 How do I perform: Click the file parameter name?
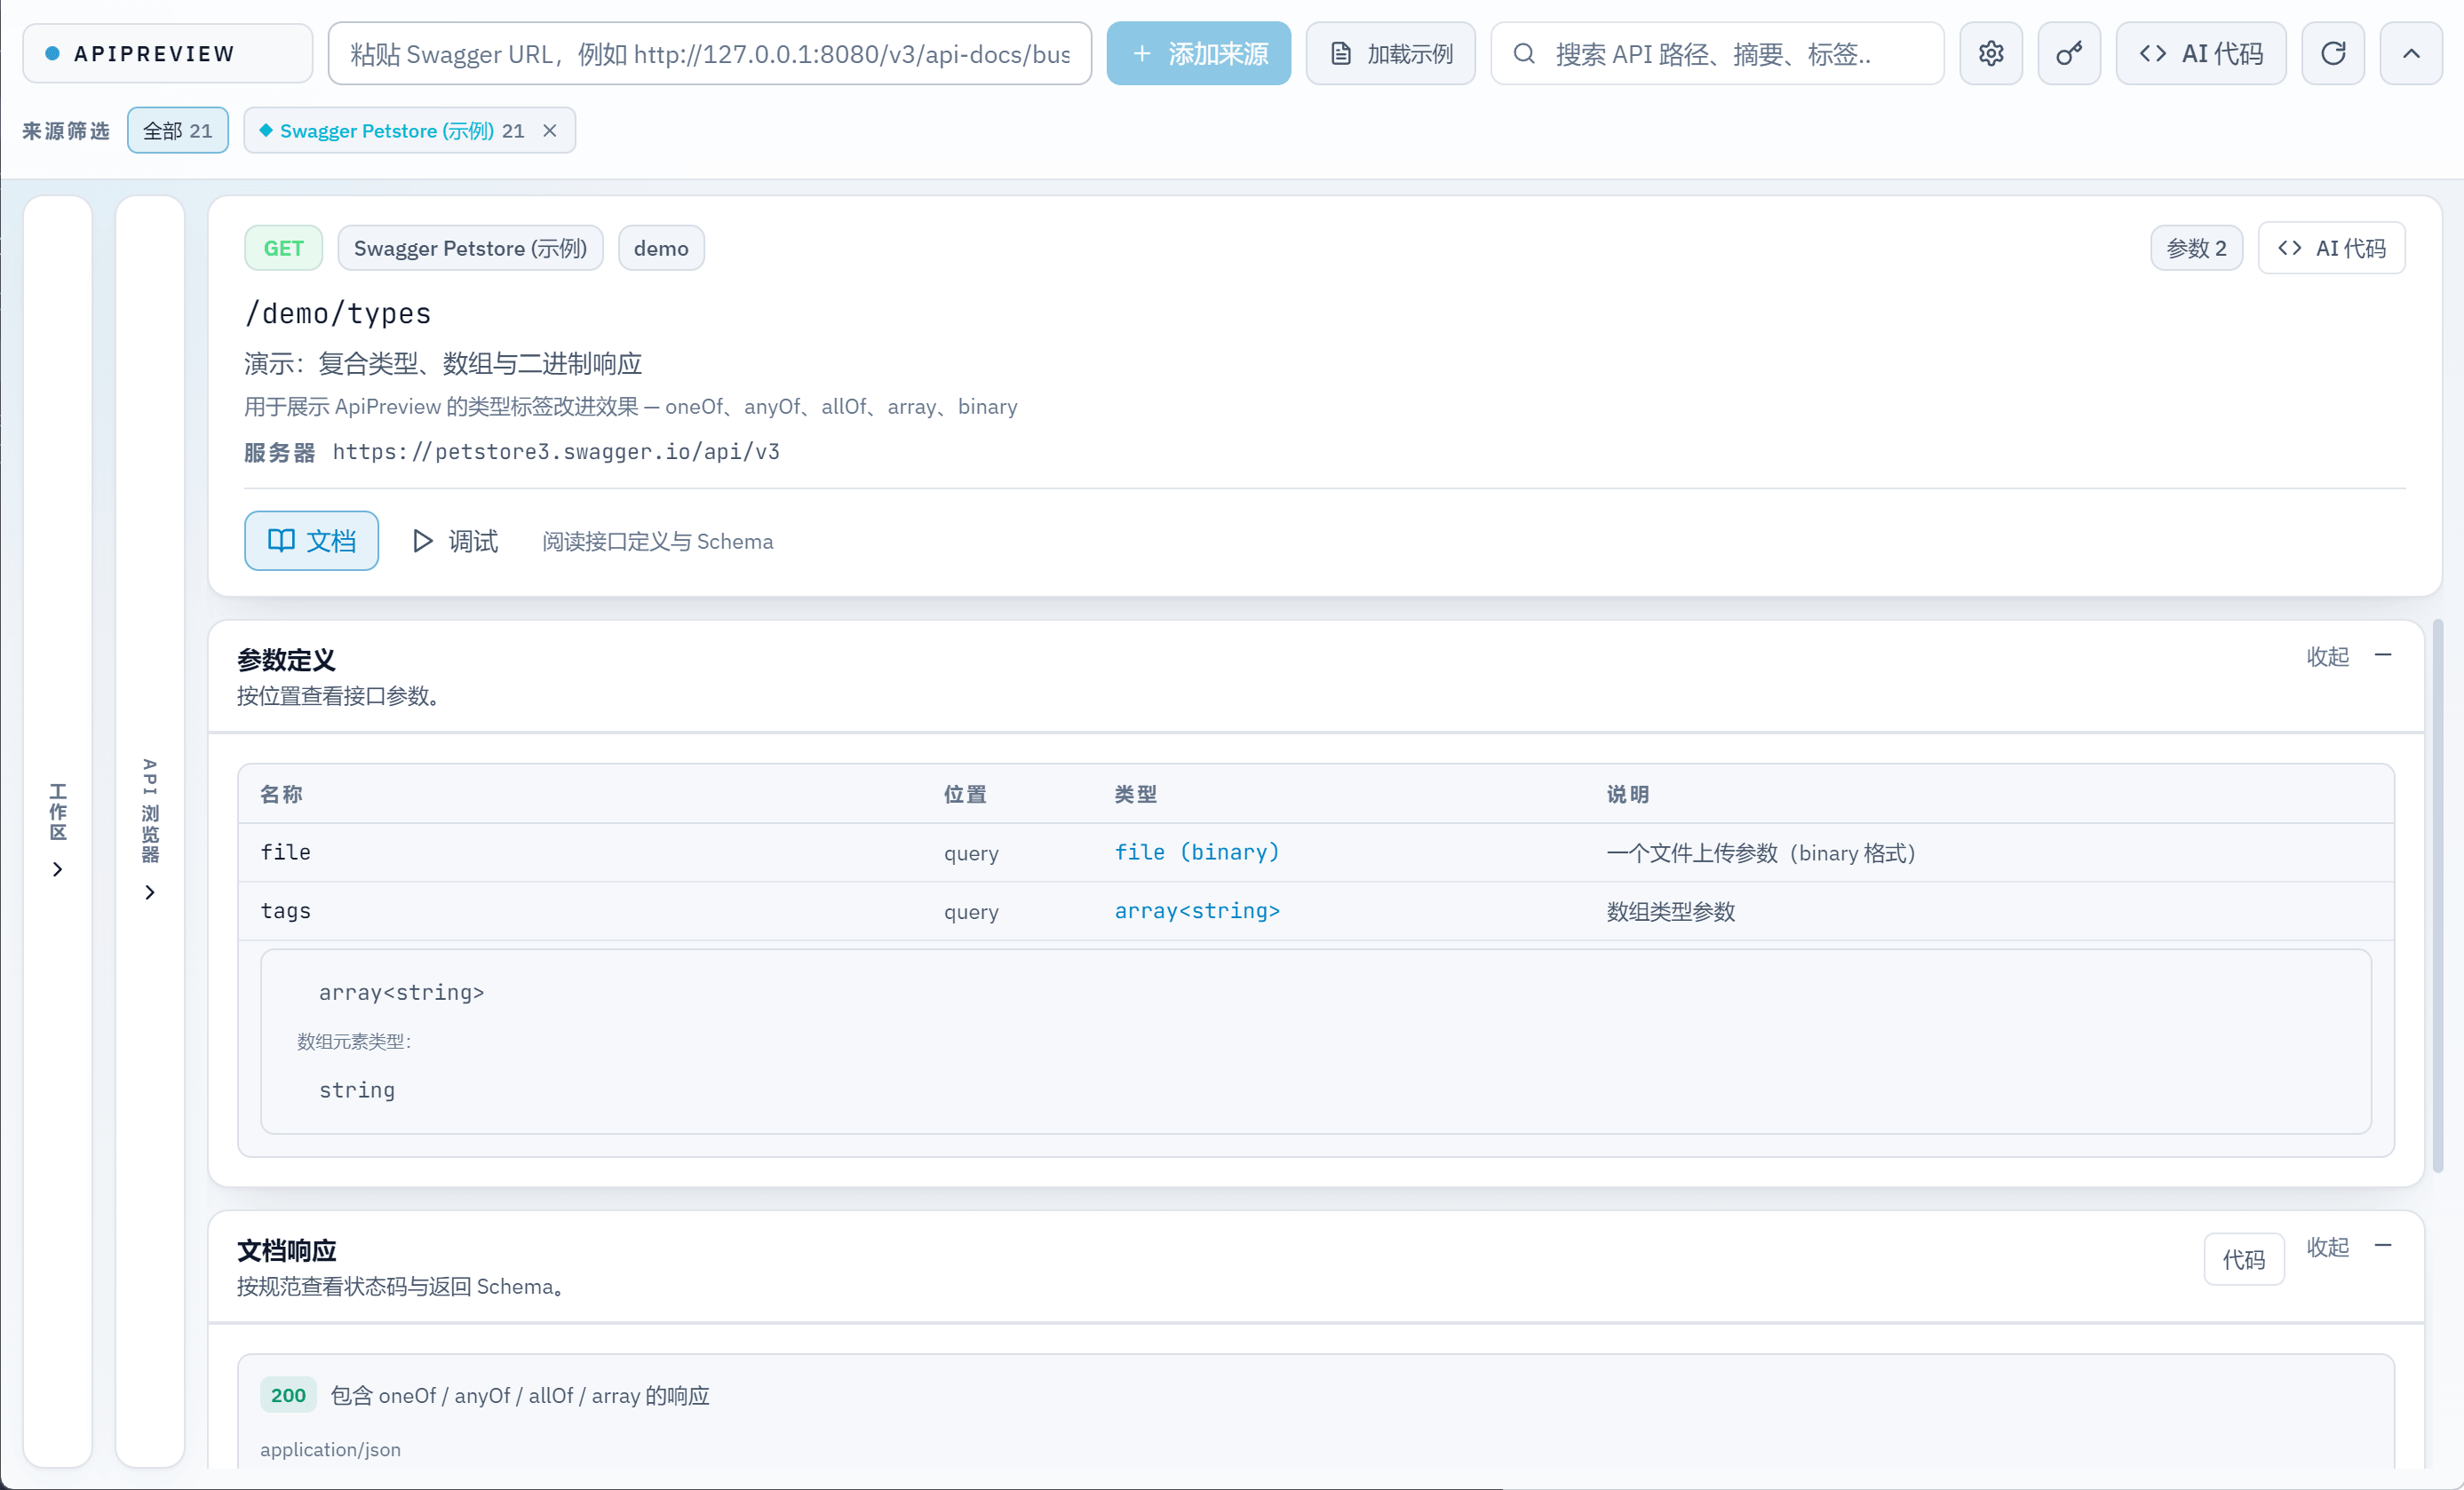pyautogui.click(x=285, y=852)
